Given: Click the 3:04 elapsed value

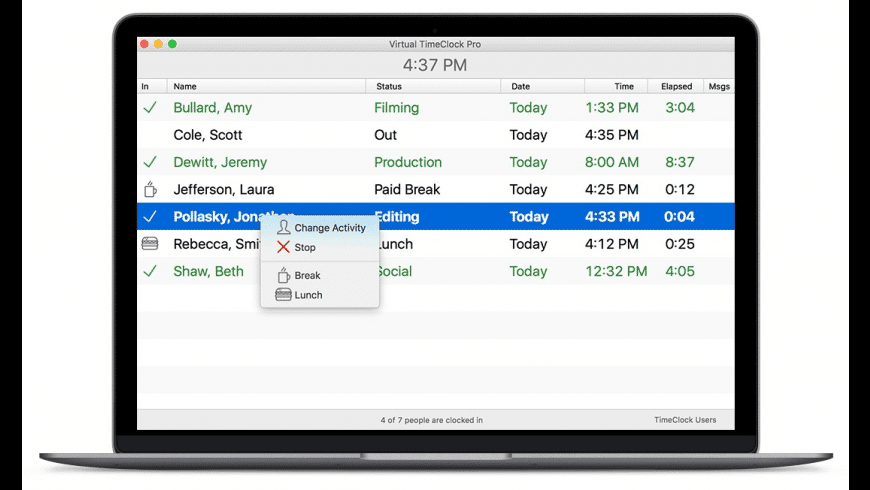Looking at the screenshot, I should [x=680, y=108].
